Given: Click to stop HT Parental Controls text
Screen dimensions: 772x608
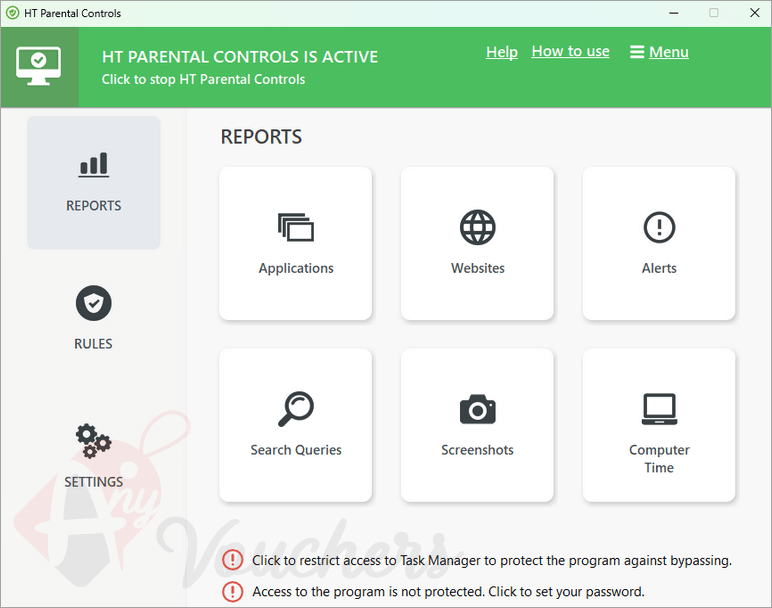Looking at the screenshot, I should click(203, 79).
